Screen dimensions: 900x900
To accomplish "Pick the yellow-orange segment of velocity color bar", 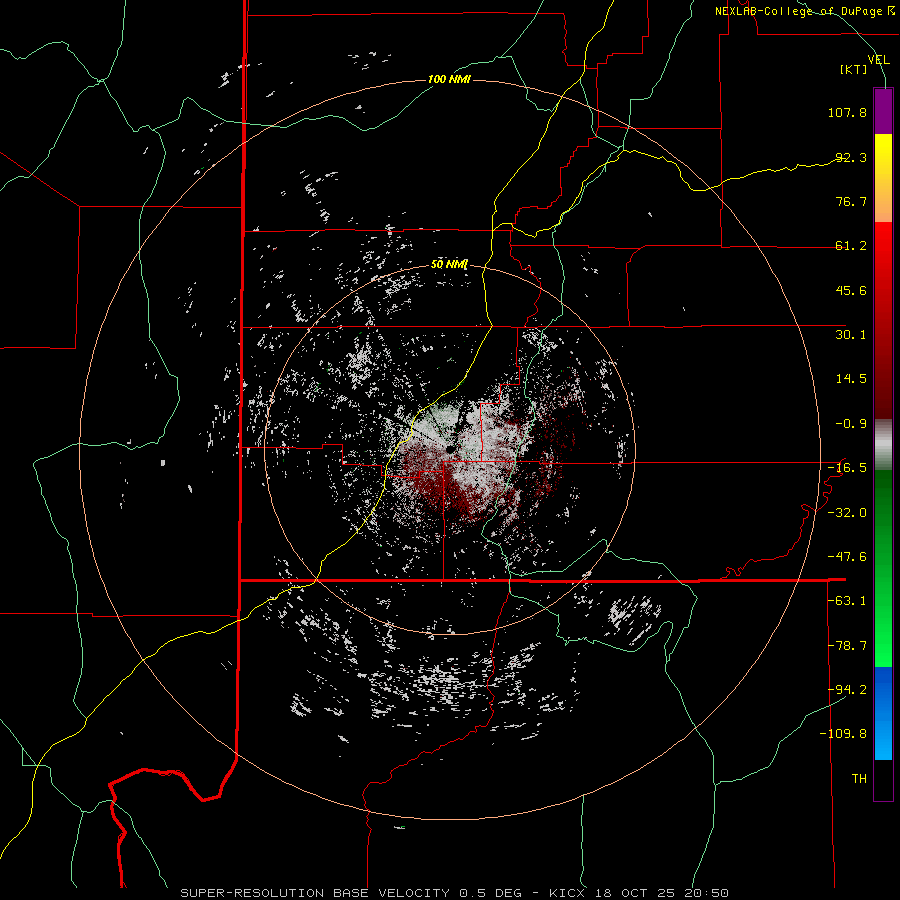I will pyautogui.click(x=883, y=178).
